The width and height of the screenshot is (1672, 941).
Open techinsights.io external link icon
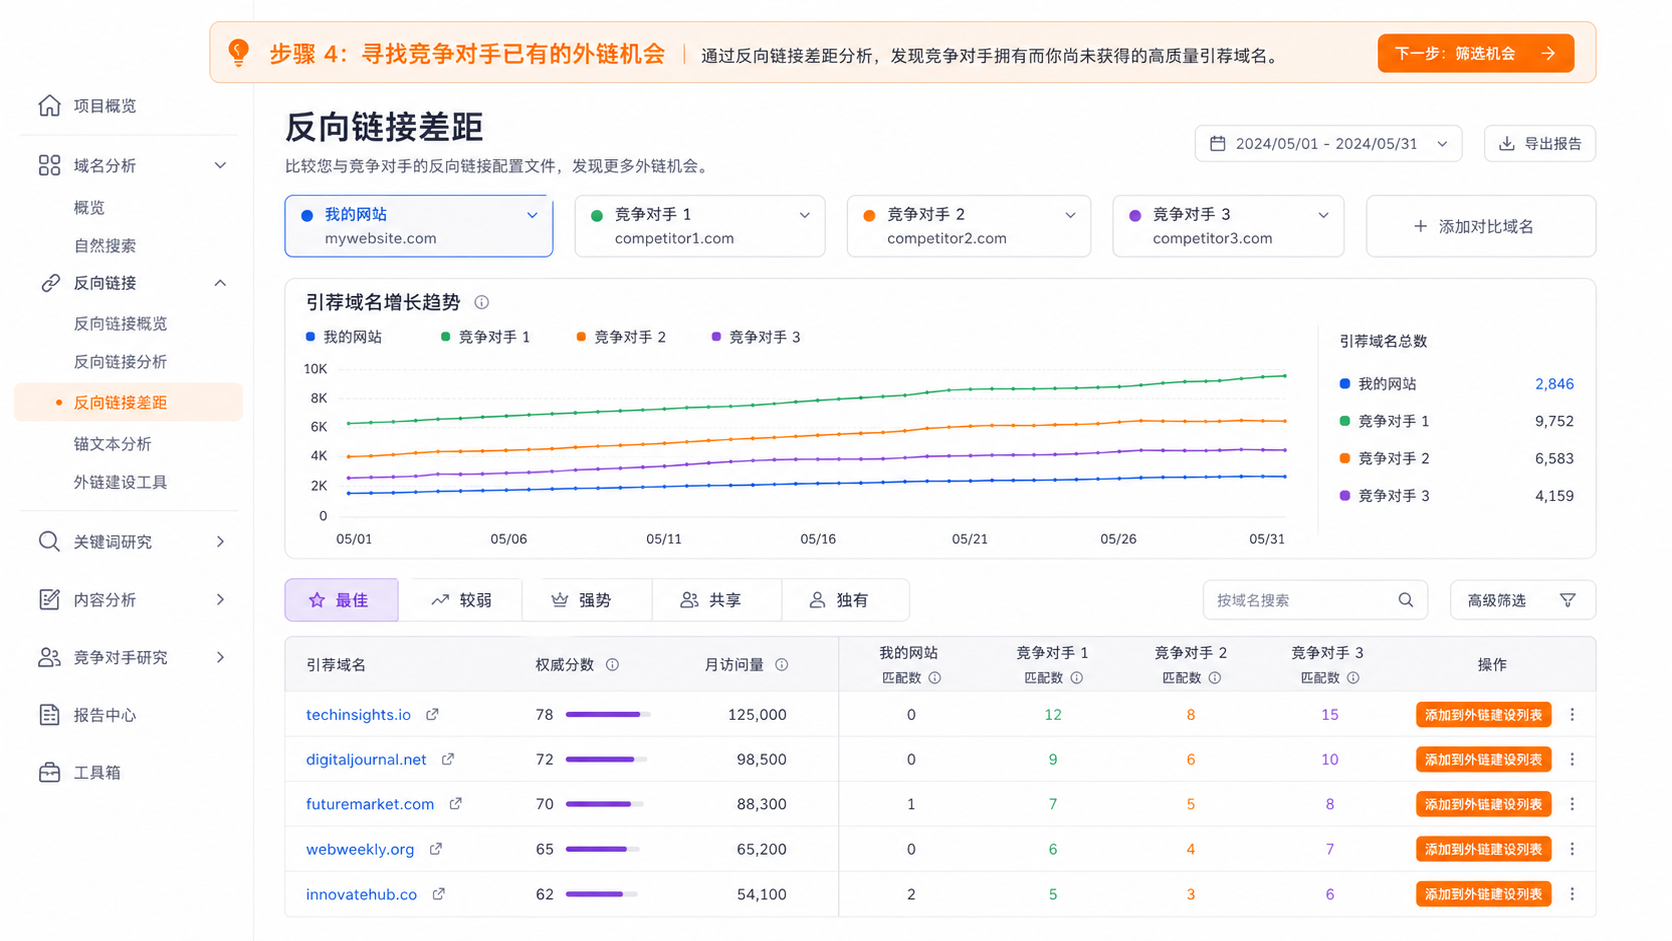coord(432,715)
